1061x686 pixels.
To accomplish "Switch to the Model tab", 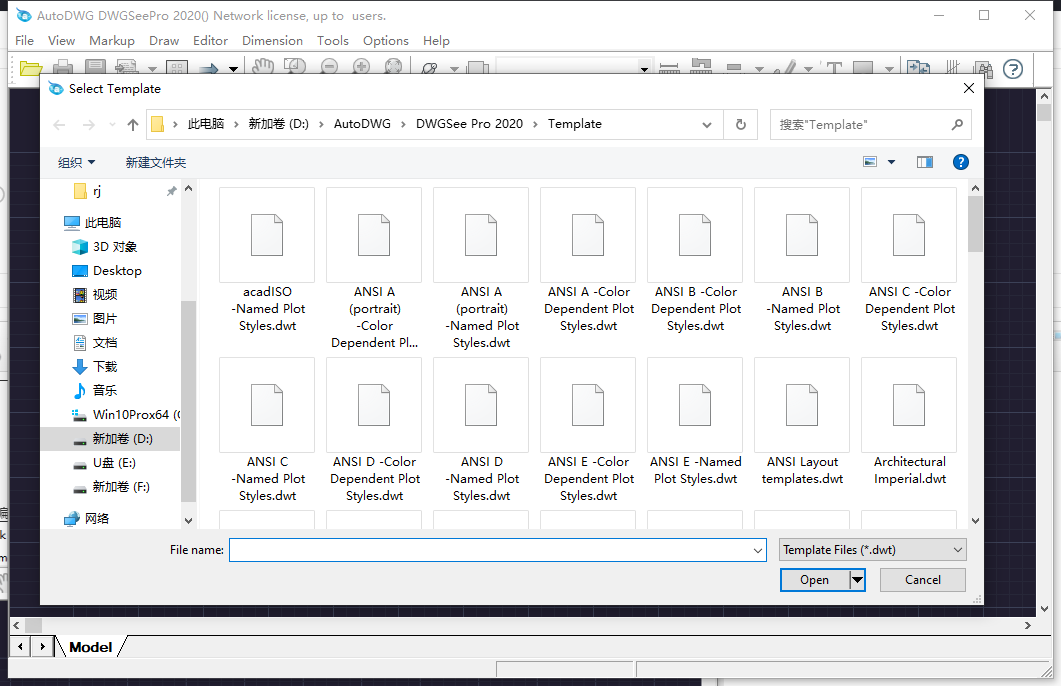I will (x=90, y=647).
